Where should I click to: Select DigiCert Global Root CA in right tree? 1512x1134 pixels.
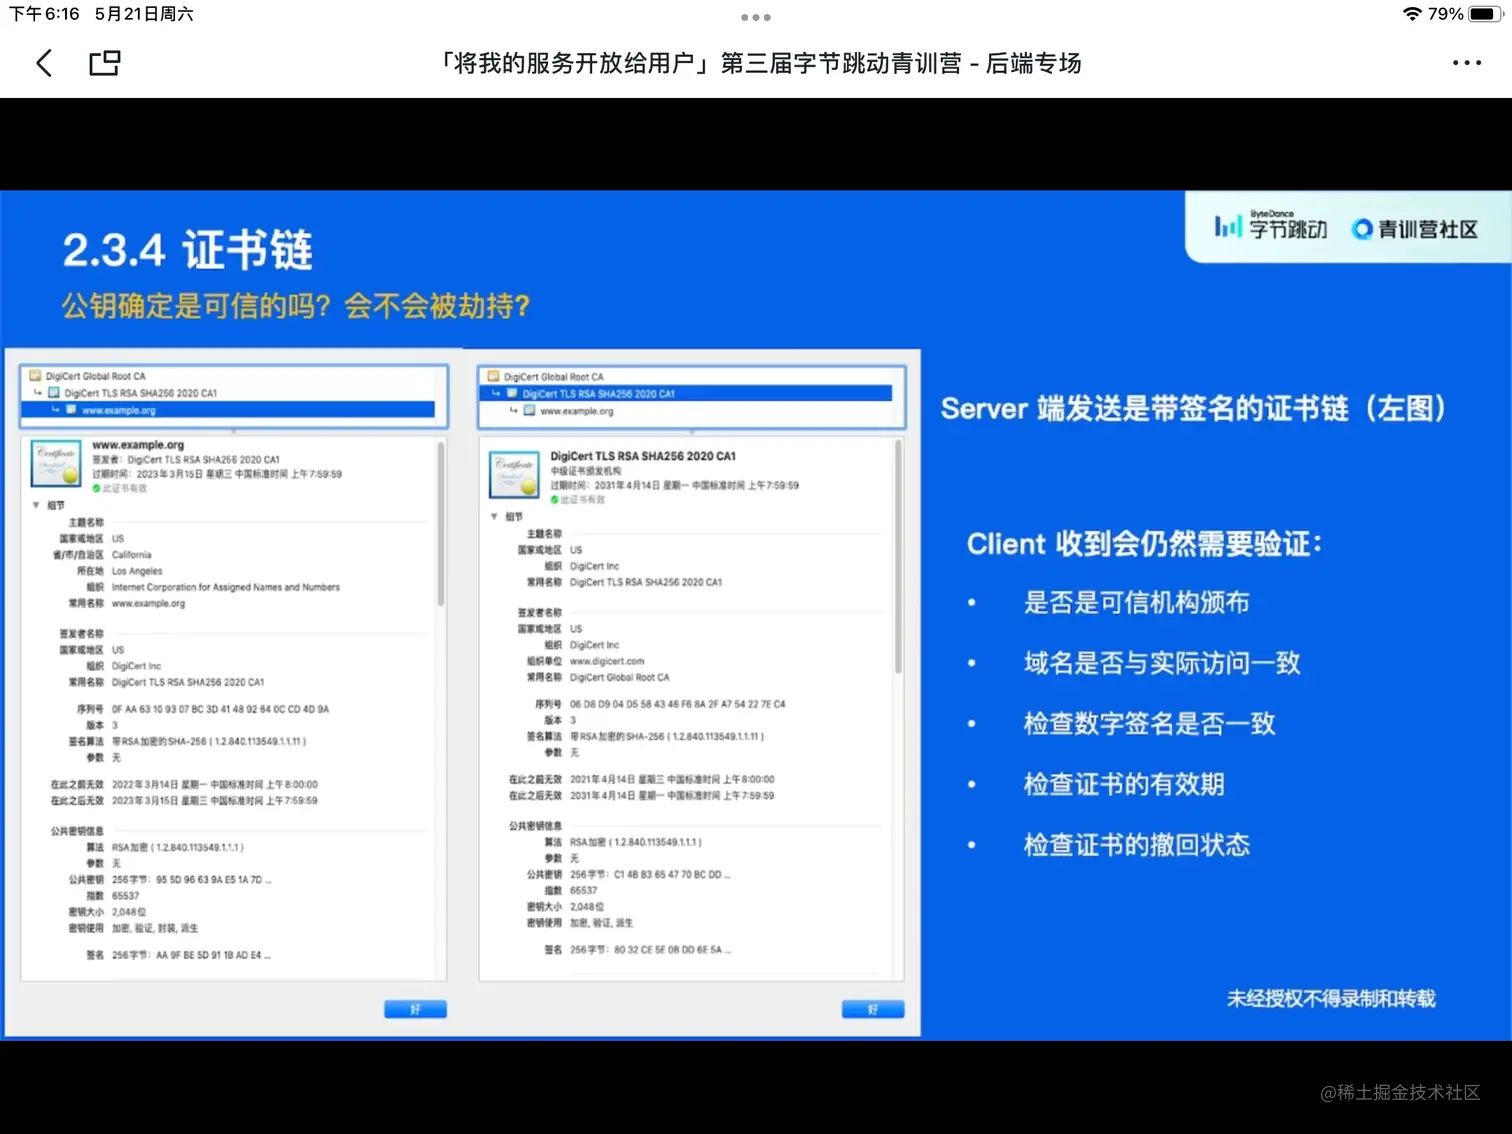pyautogui.click(x=553, y=377)
